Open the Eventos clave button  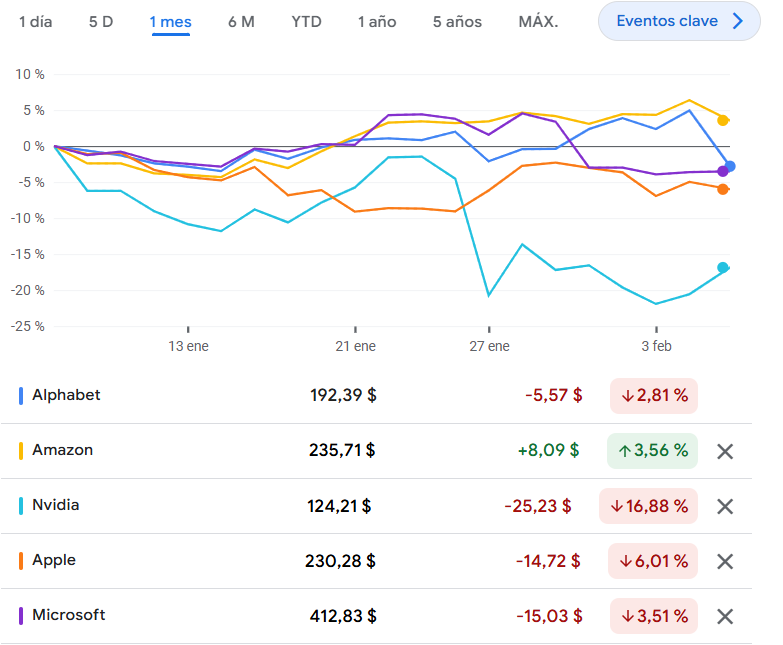[667, 21]
